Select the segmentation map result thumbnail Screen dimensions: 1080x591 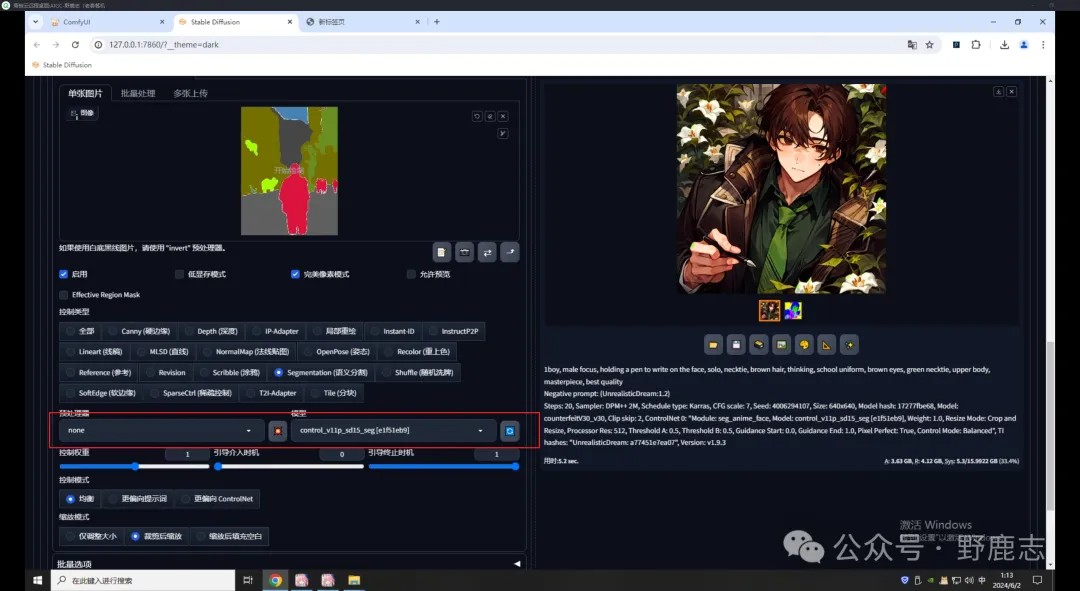(793, 311)
